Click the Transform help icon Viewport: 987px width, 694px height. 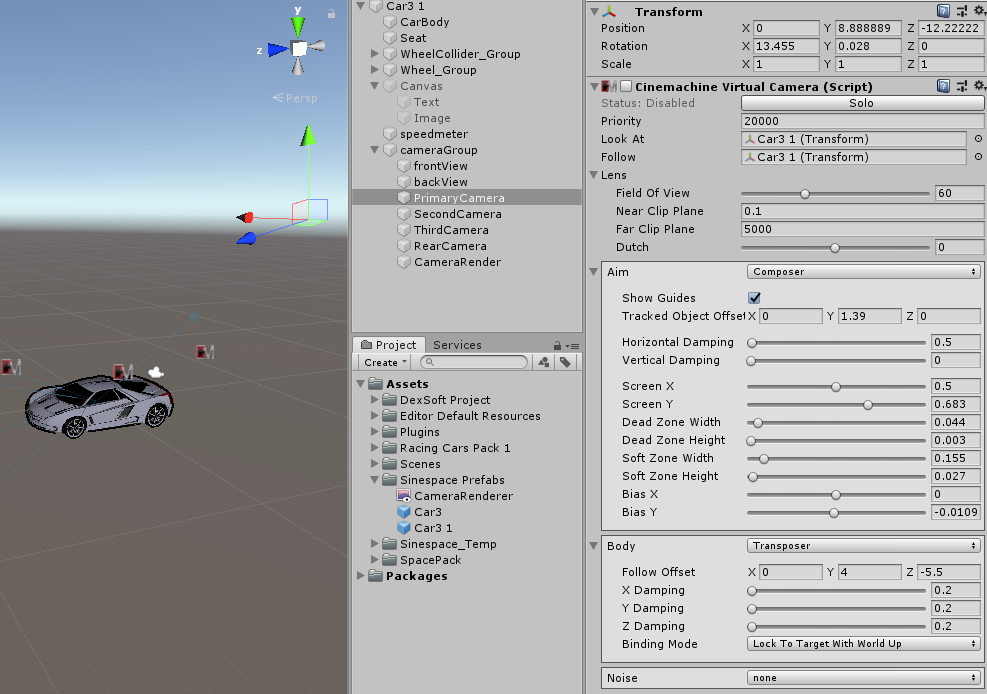click(943, 11)
